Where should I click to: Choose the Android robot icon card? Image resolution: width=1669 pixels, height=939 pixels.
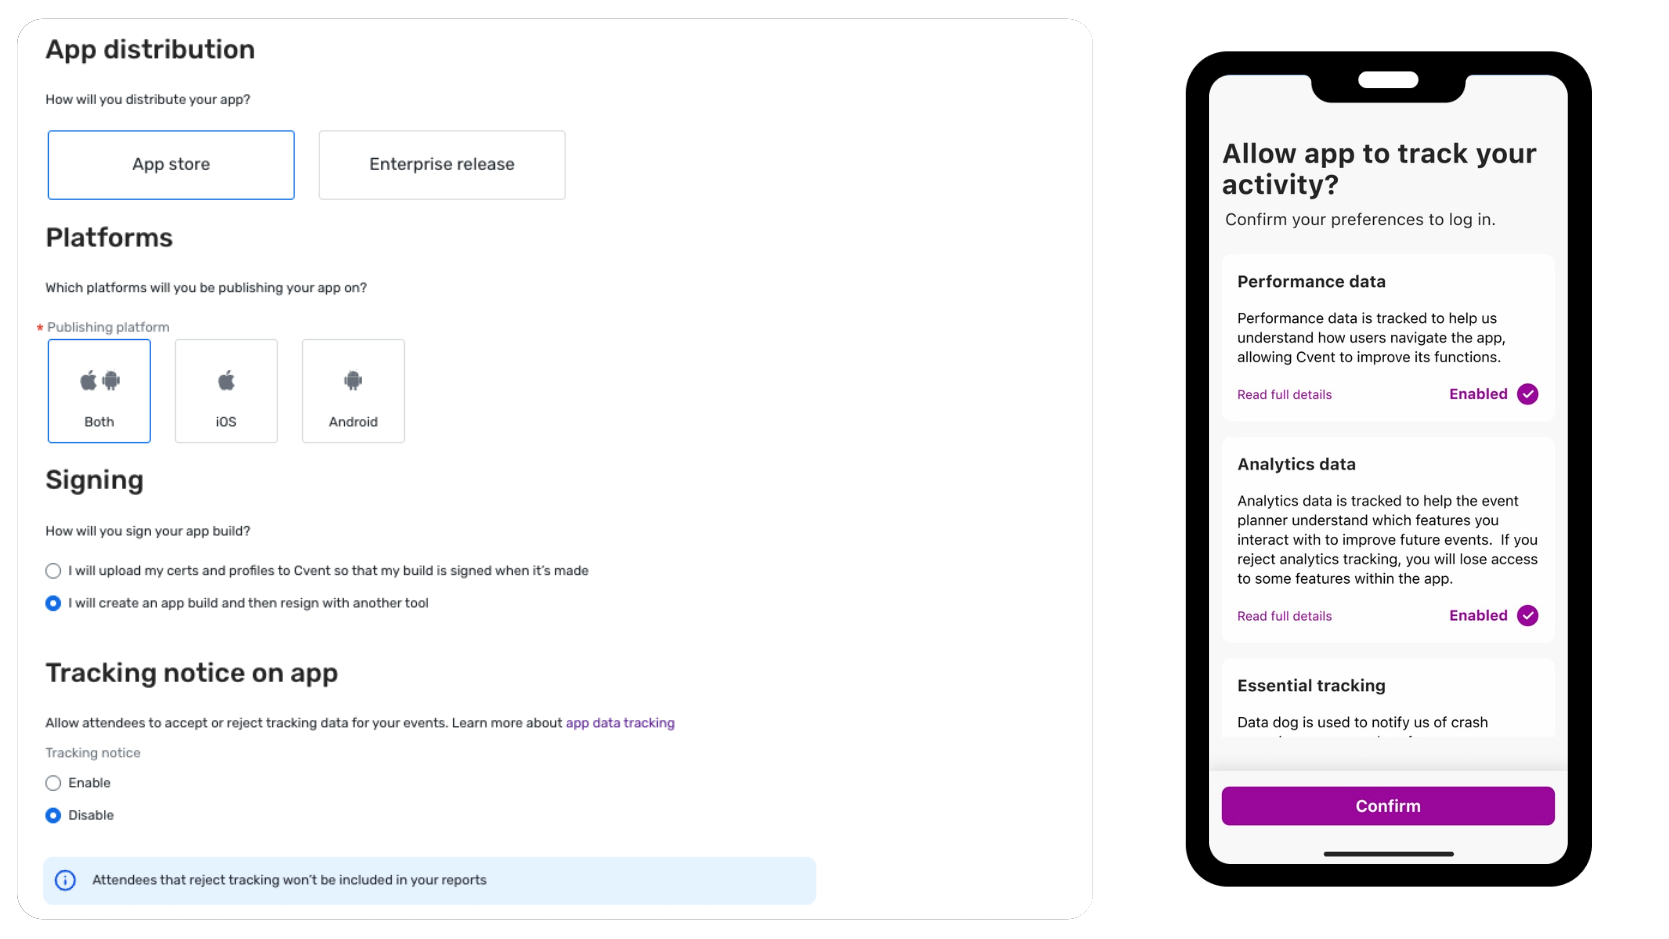(353, 391)
